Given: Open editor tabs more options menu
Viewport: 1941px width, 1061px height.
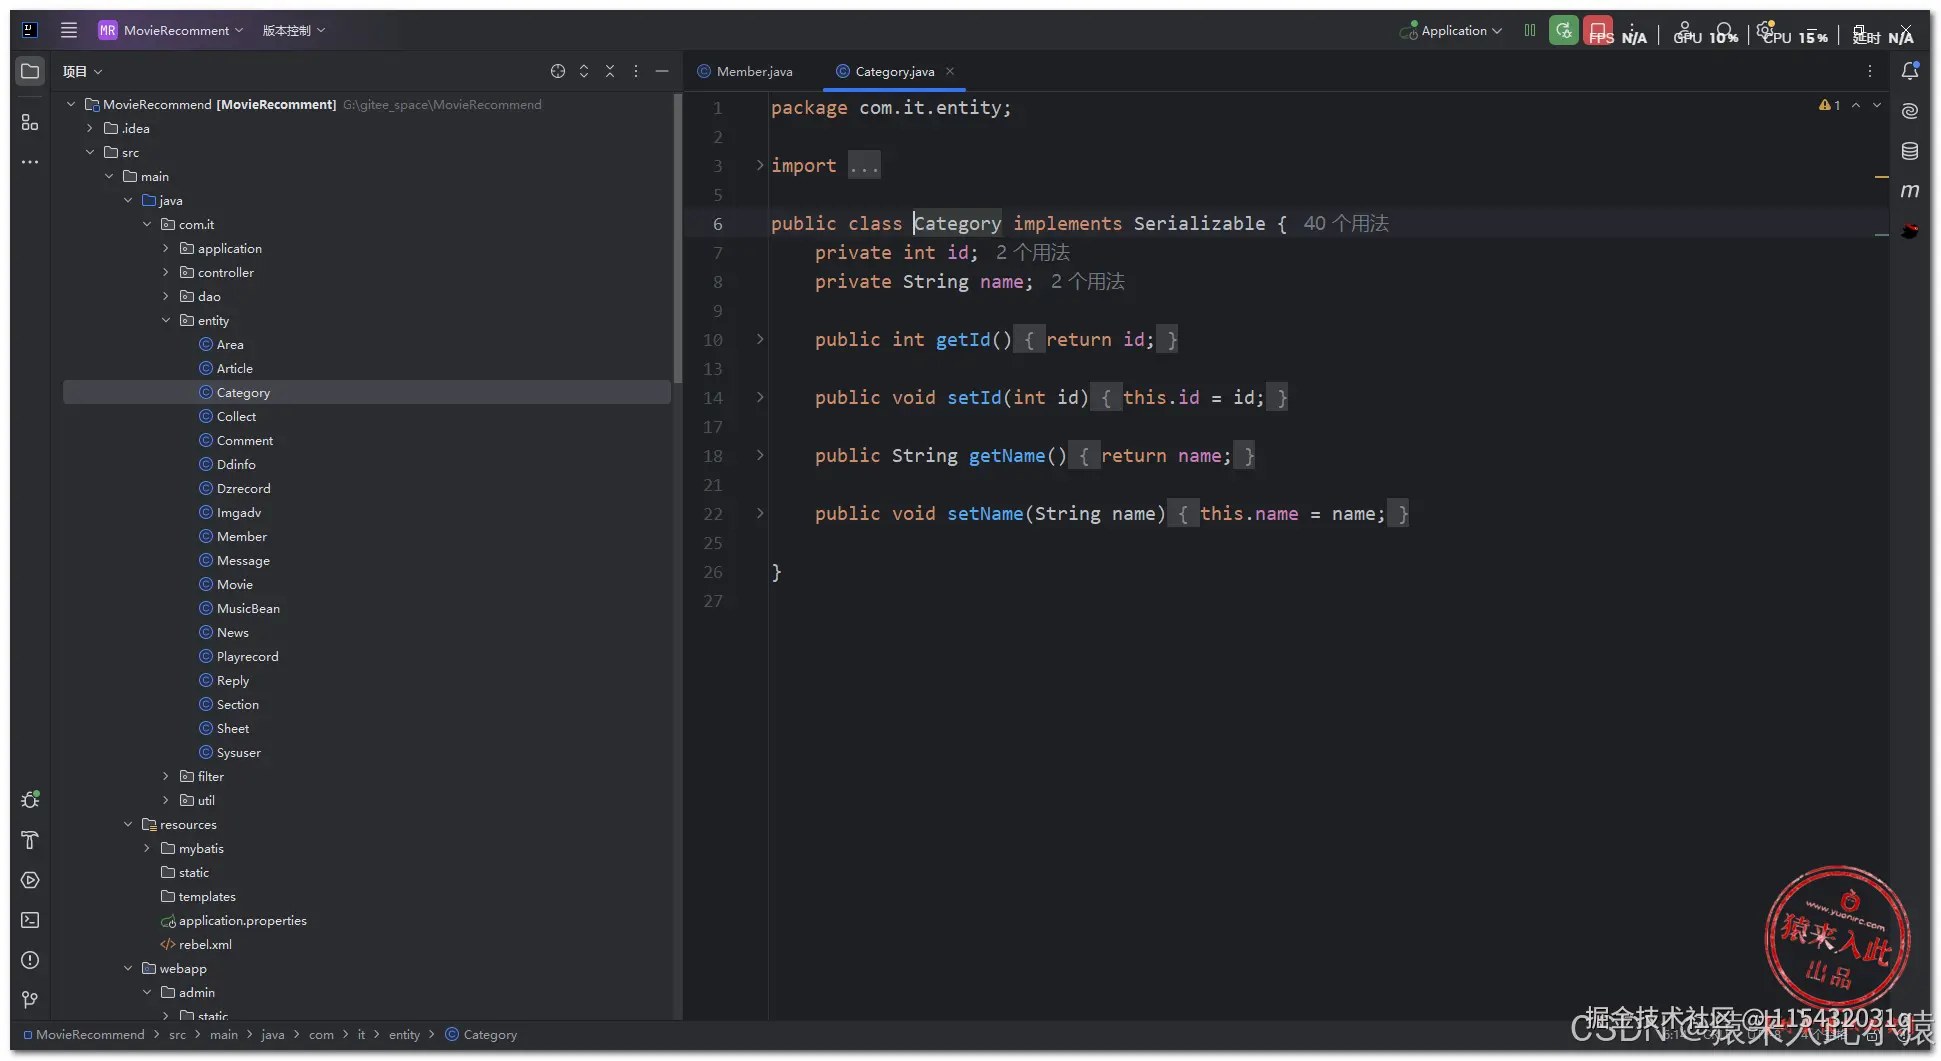Looking at the screenshot, I should (1870, 71).
